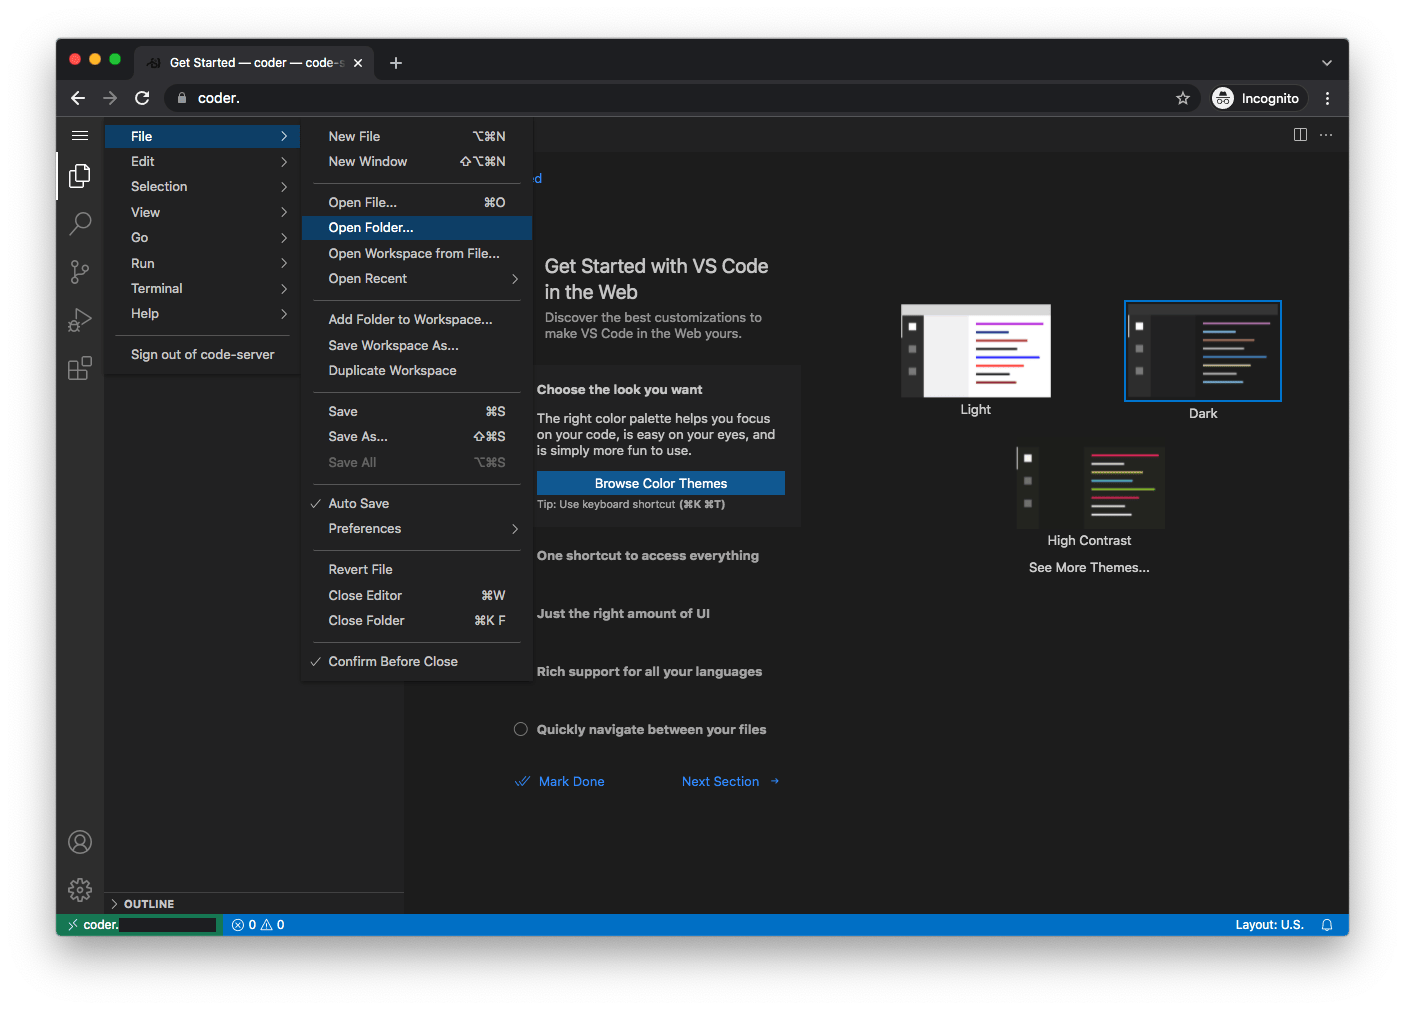Choose Open Folder... from File menu
The image size is (1405, 1010).
[x=371, y=228]
